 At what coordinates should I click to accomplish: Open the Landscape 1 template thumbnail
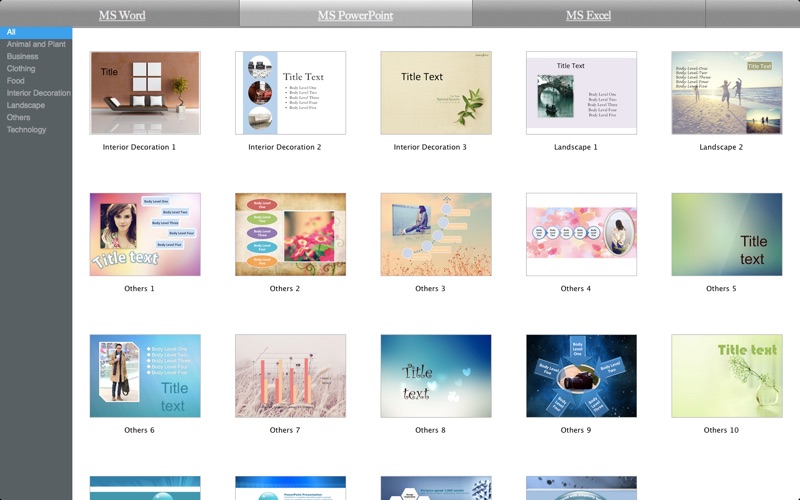[581, 93]
